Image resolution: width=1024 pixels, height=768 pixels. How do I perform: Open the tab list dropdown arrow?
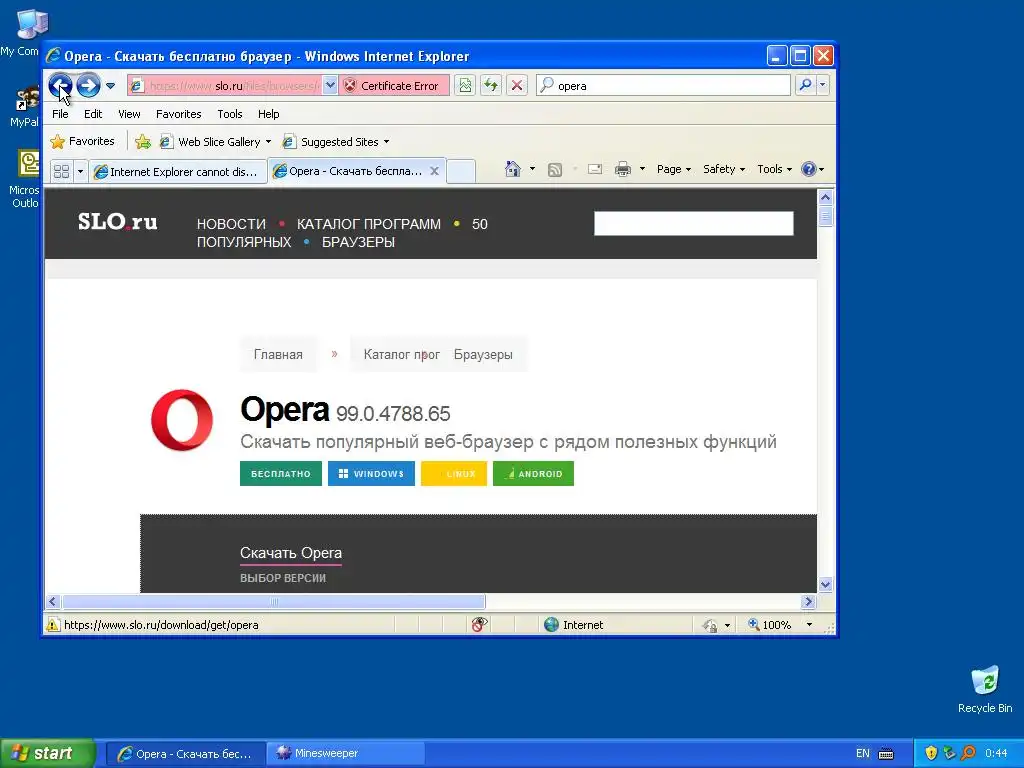(80, 171)
